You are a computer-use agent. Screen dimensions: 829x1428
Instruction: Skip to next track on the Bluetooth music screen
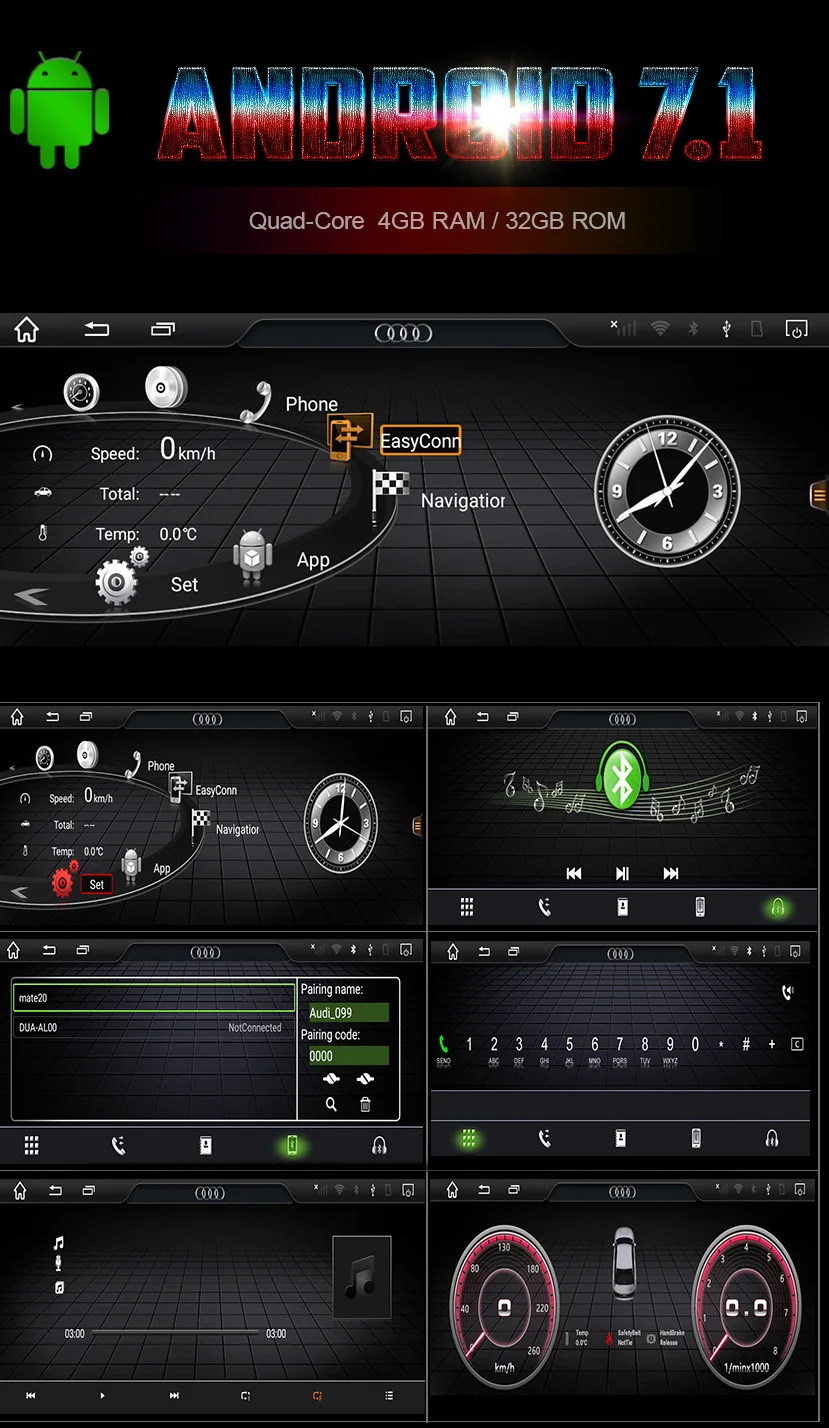pos(671,873)
